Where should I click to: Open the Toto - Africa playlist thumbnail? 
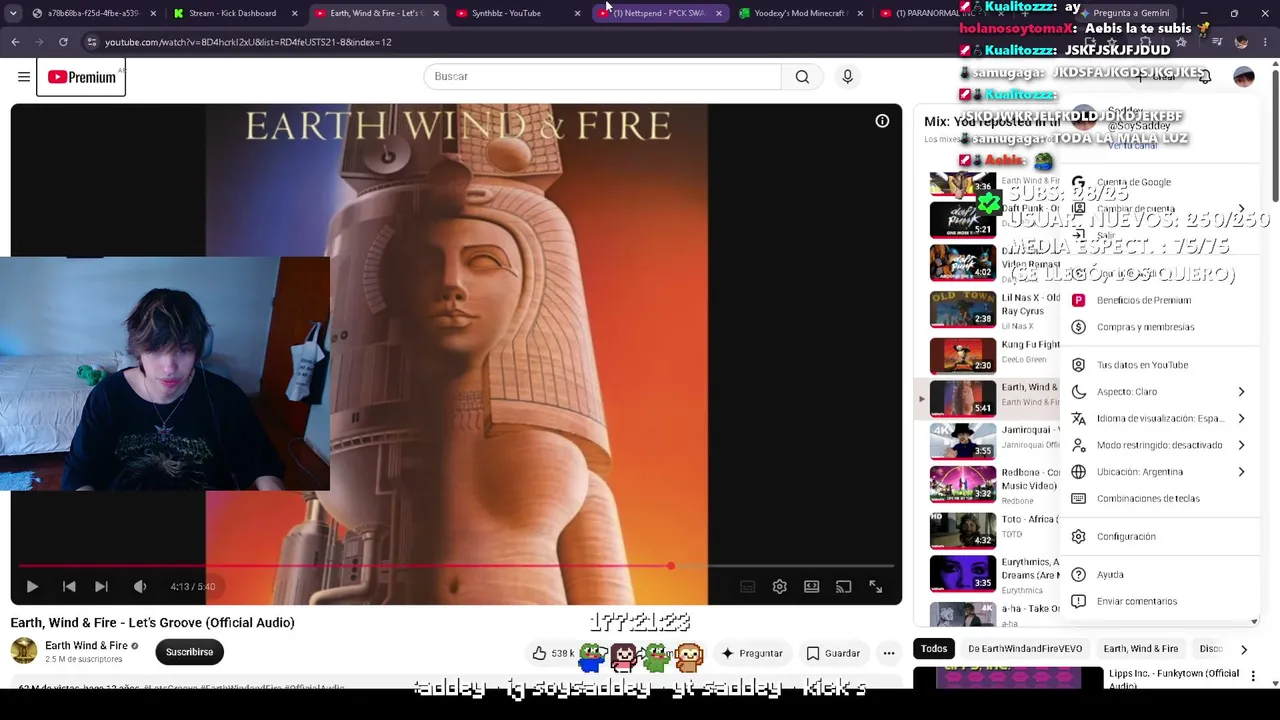963,530
